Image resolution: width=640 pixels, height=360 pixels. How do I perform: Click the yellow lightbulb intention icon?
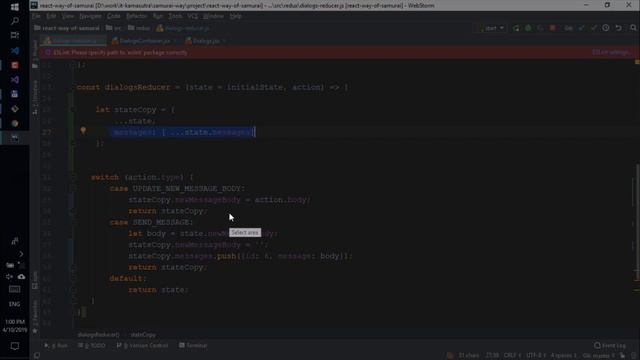coord(83,131)
